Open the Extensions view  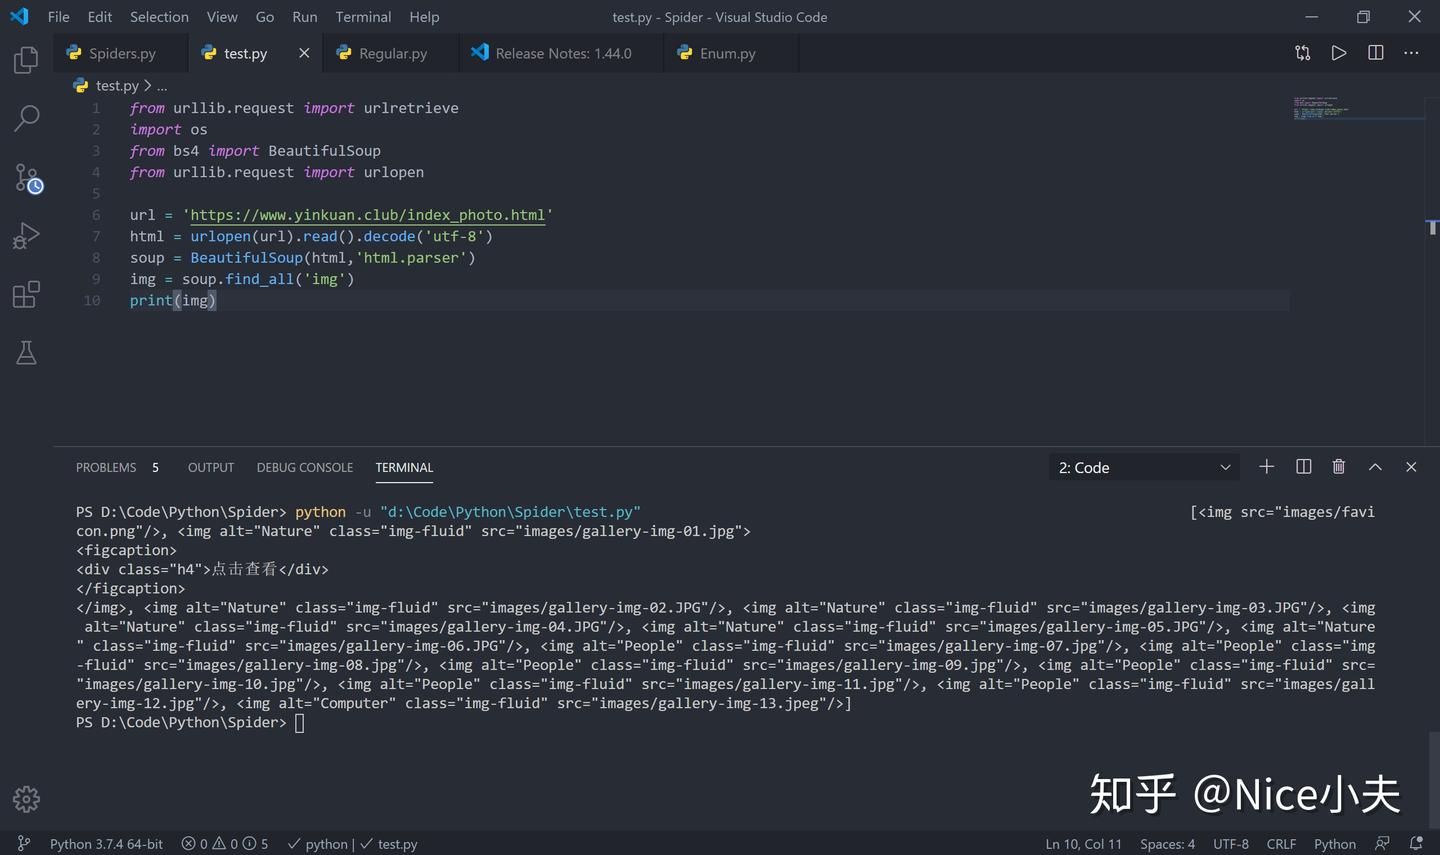click(x=25, y=293)
